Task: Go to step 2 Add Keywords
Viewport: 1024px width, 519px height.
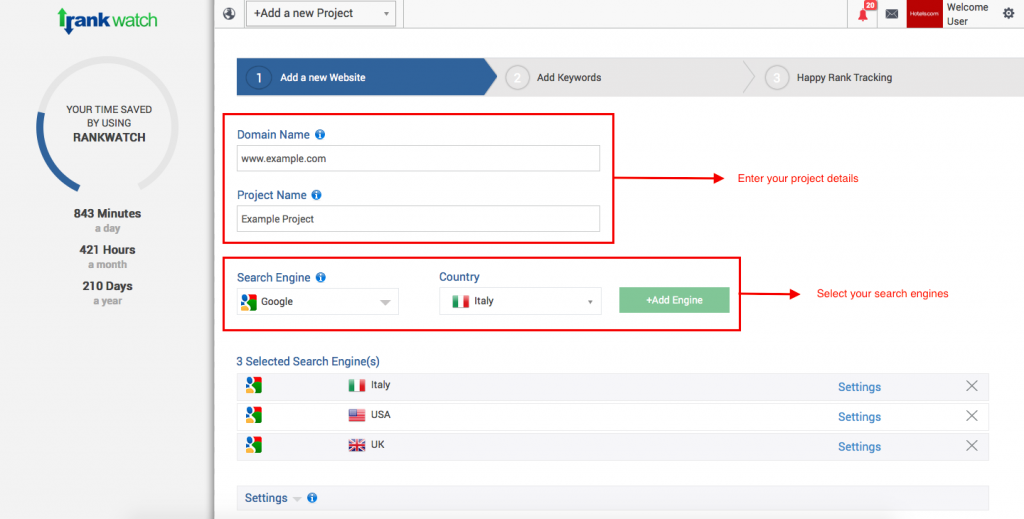Action: tap(620, 77)
